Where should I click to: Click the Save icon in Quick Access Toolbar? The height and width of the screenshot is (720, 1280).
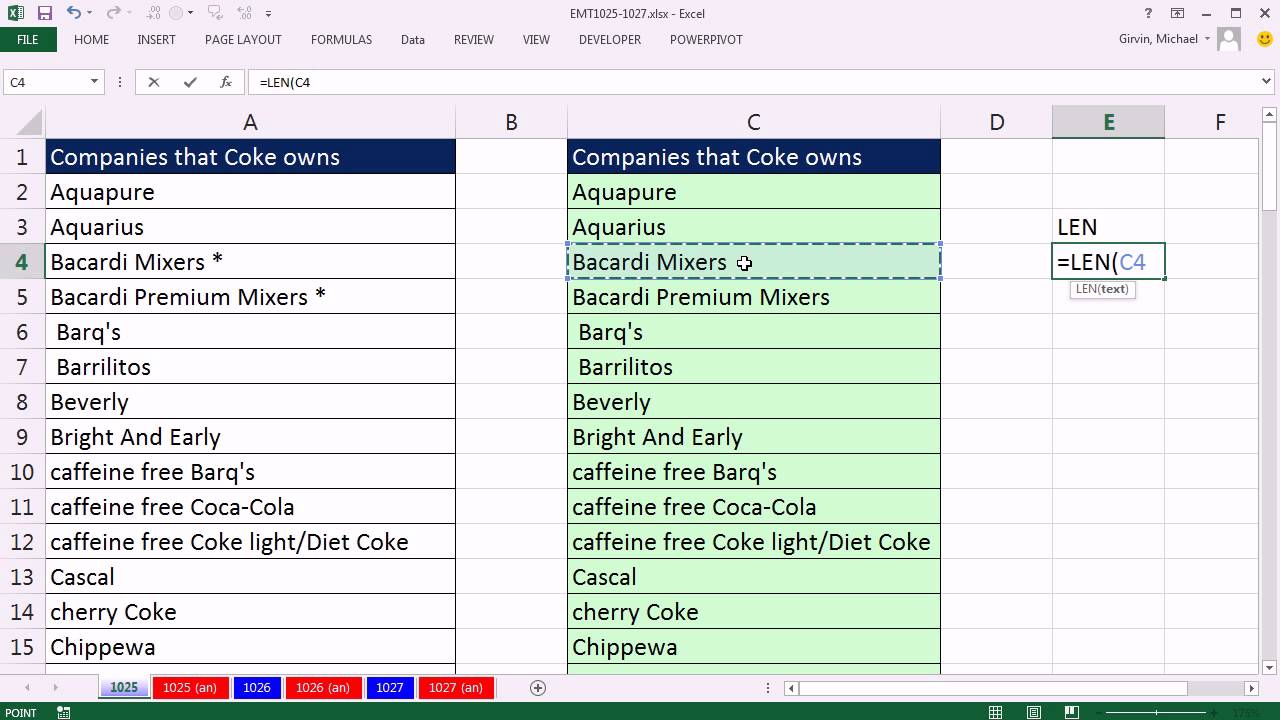click(x=44, y=14)
